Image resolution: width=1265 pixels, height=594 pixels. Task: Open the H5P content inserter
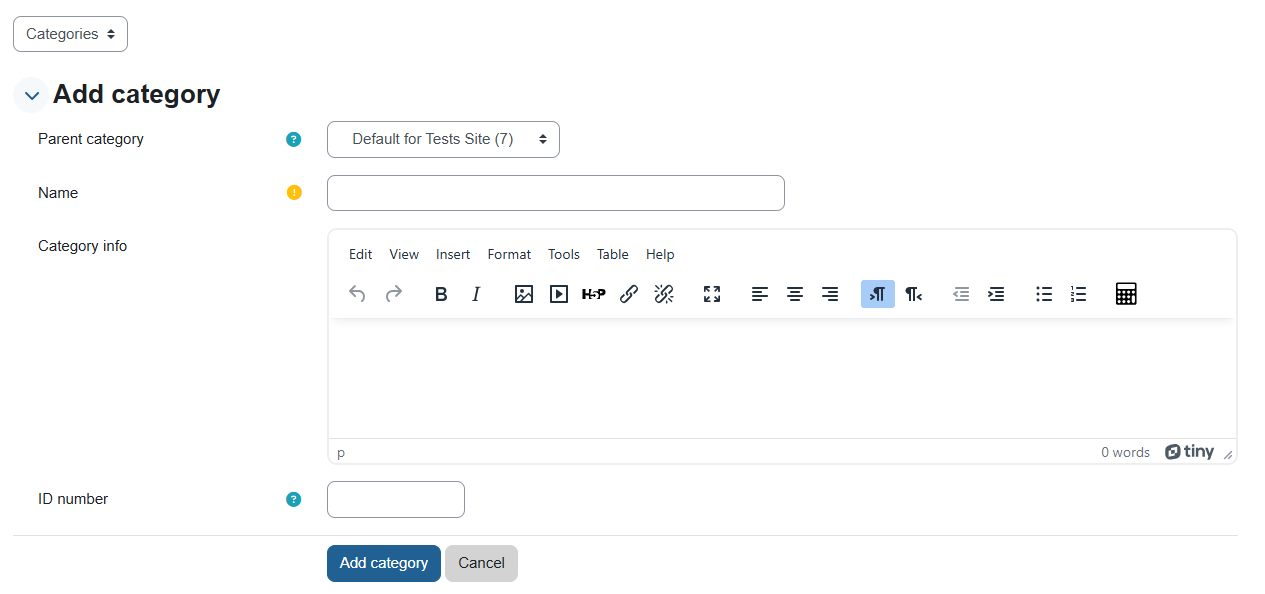tap(594, 294)
